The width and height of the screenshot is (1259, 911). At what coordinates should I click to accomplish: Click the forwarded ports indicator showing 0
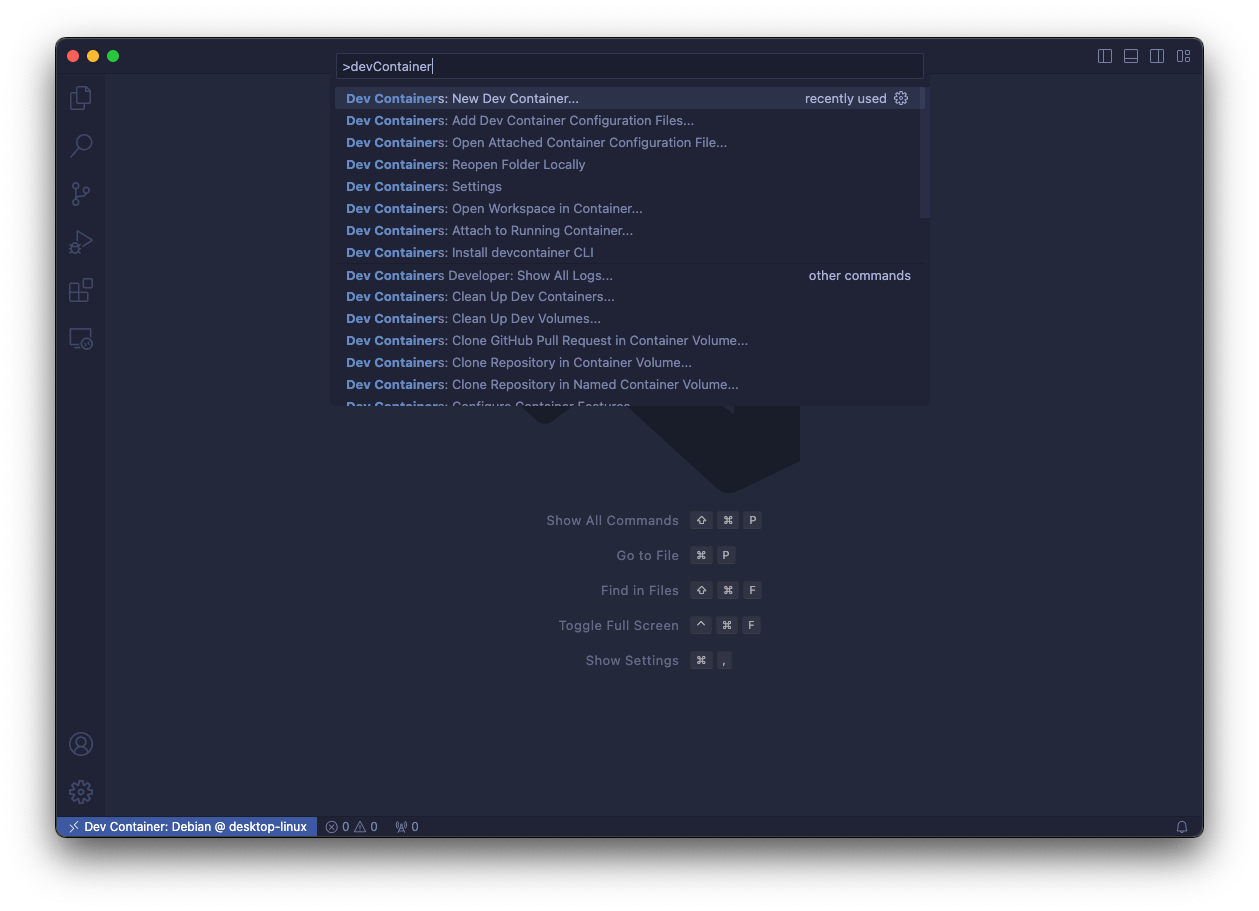click(x=407, y=827)
